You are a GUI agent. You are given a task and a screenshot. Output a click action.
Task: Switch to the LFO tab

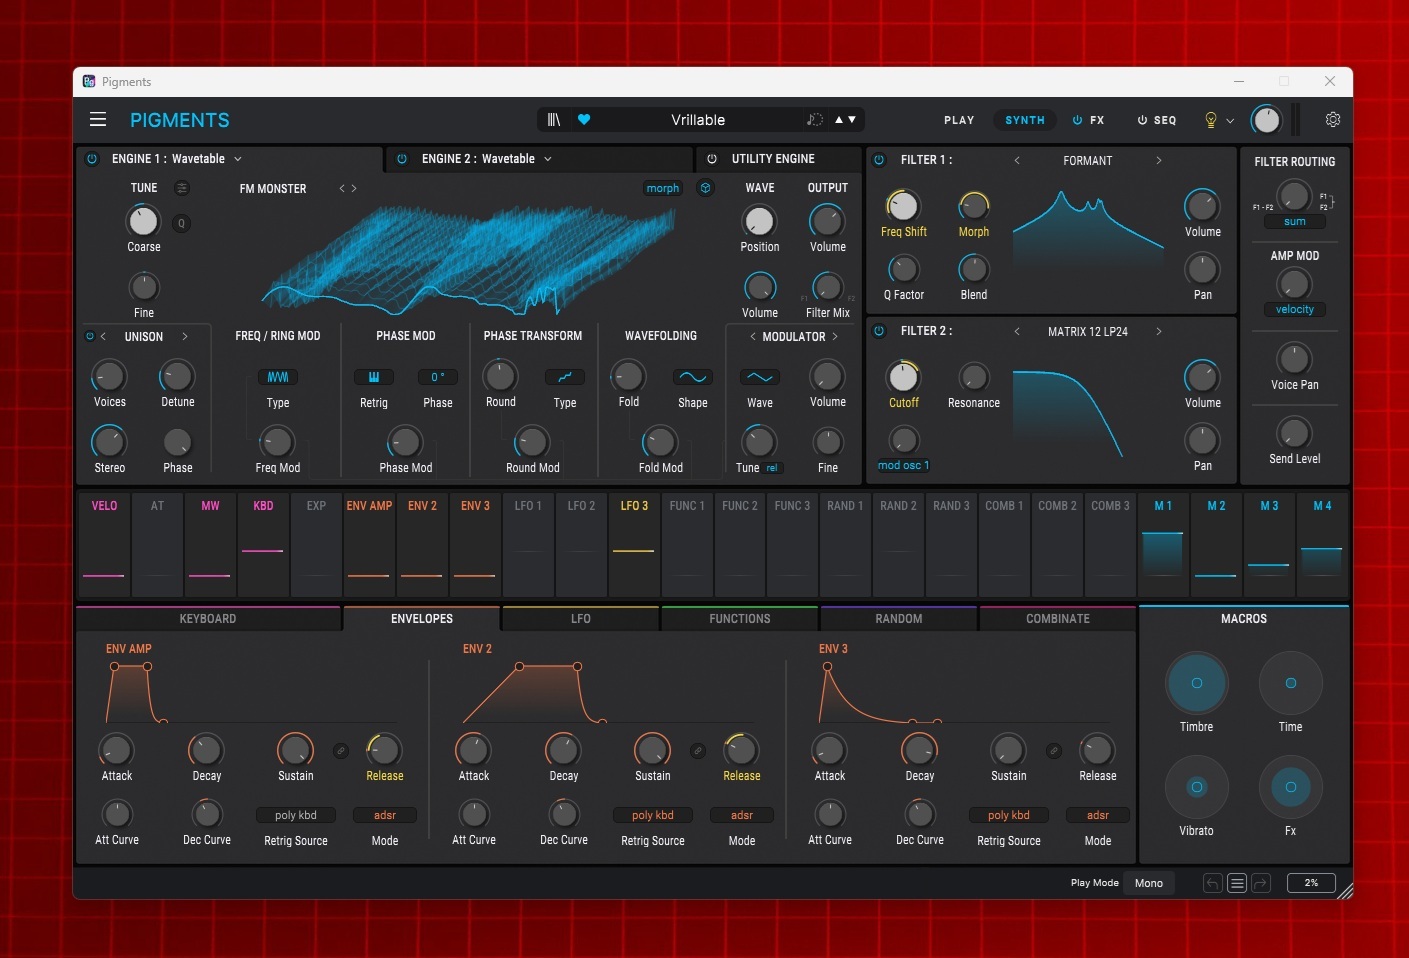tap(580, 619)
